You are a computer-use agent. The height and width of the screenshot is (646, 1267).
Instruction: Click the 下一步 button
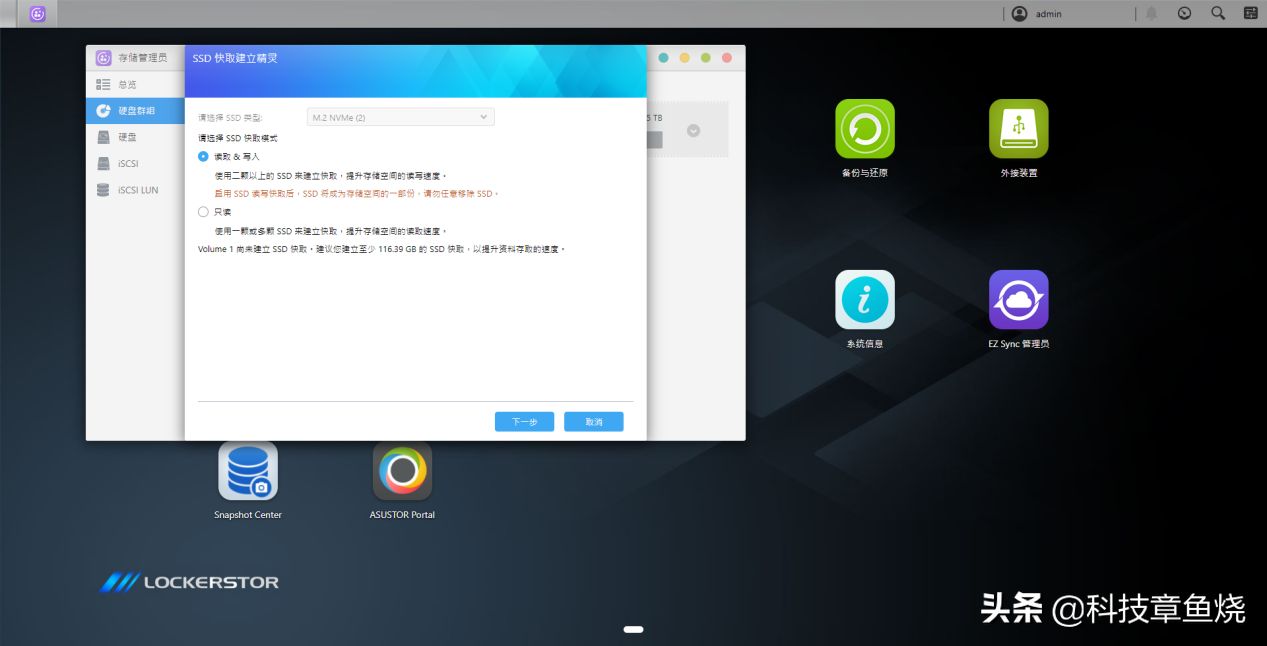(x=524, y=422)
